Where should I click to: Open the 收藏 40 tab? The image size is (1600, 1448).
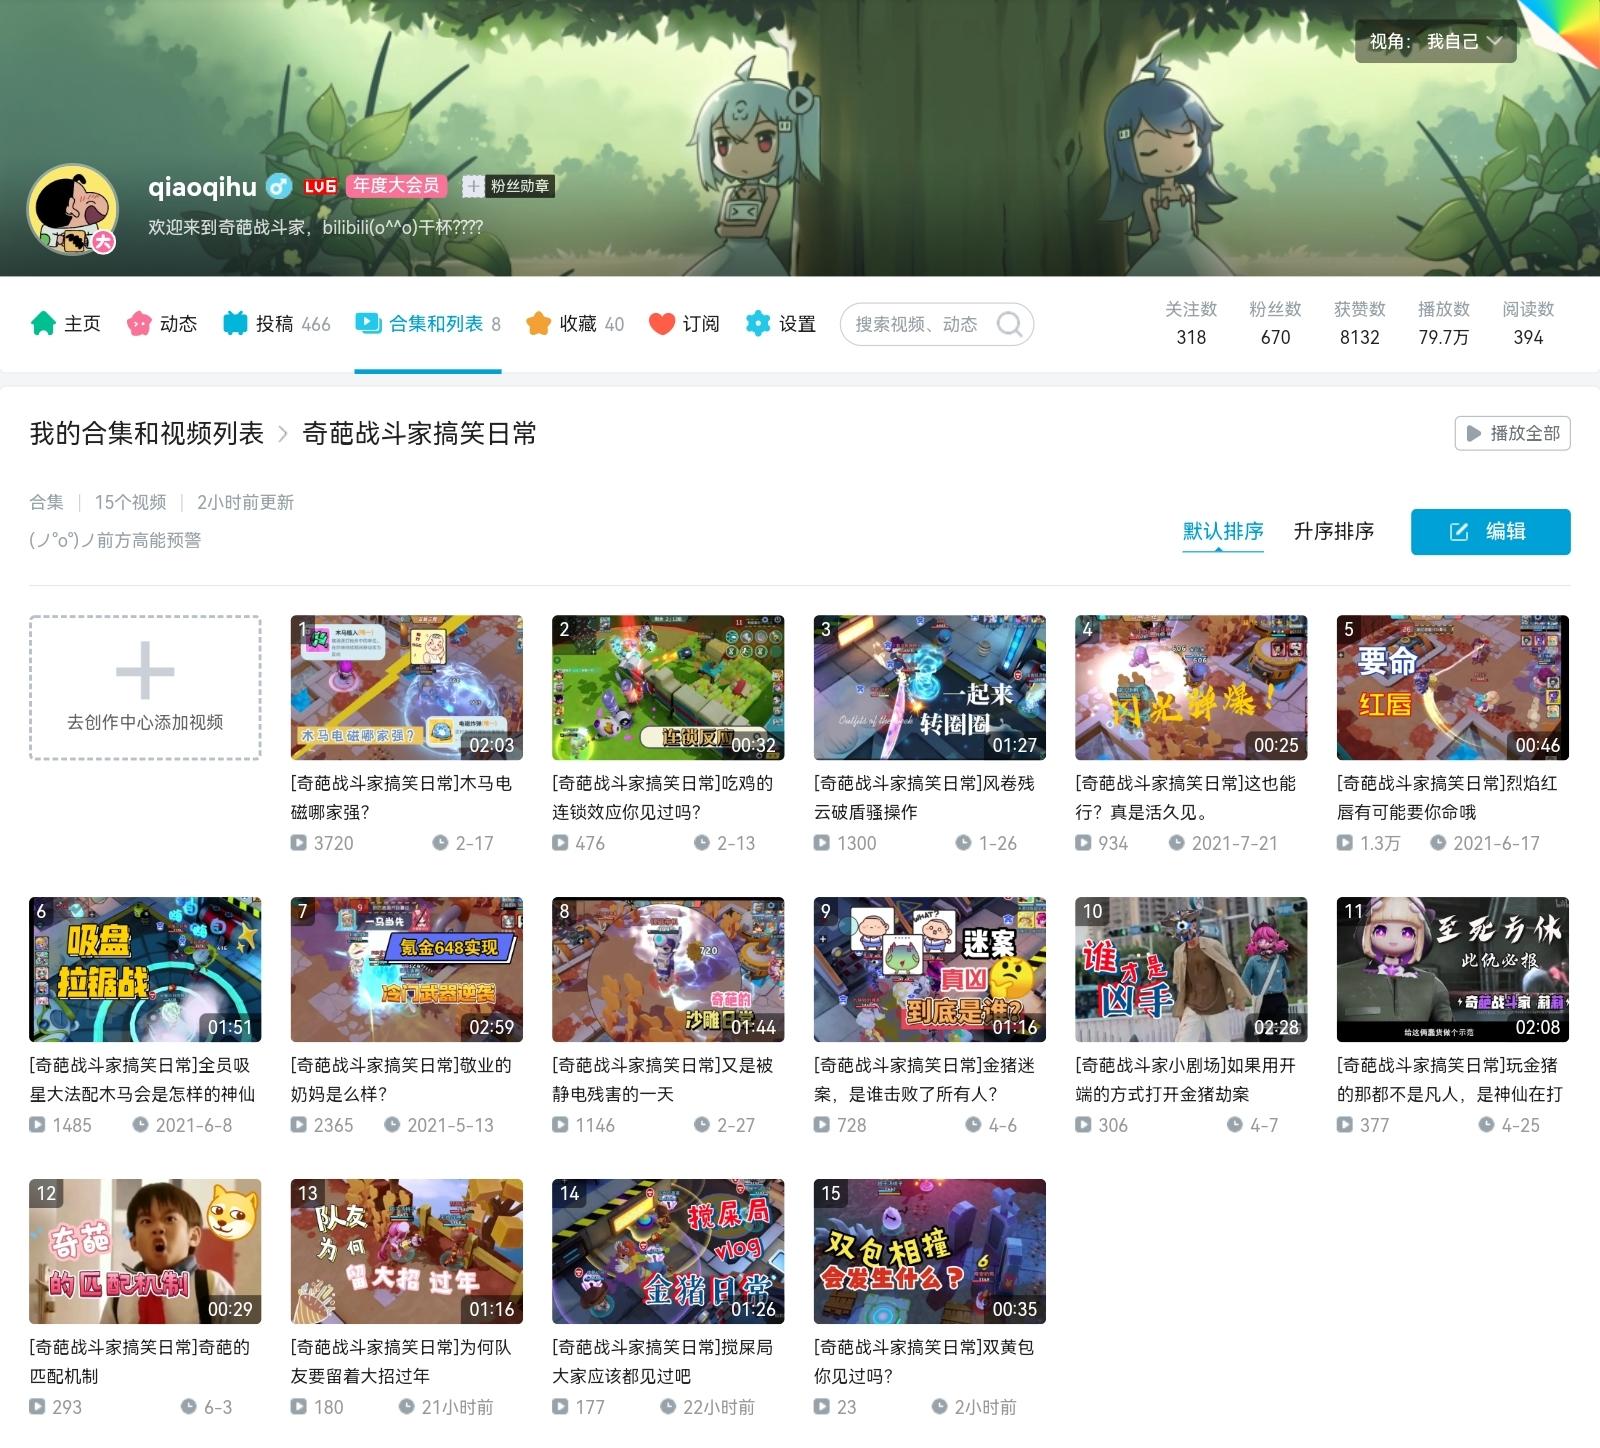(x=575, y=324)
